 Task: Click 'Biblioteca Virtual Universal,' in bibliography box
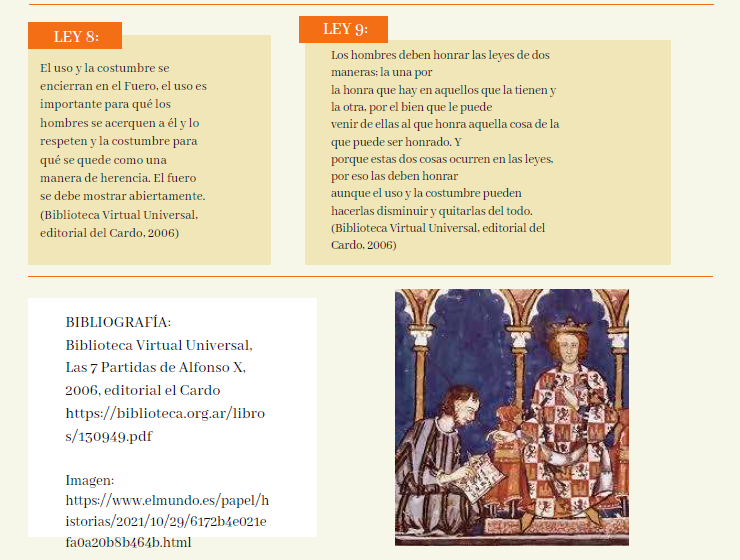tap(159, 345)
